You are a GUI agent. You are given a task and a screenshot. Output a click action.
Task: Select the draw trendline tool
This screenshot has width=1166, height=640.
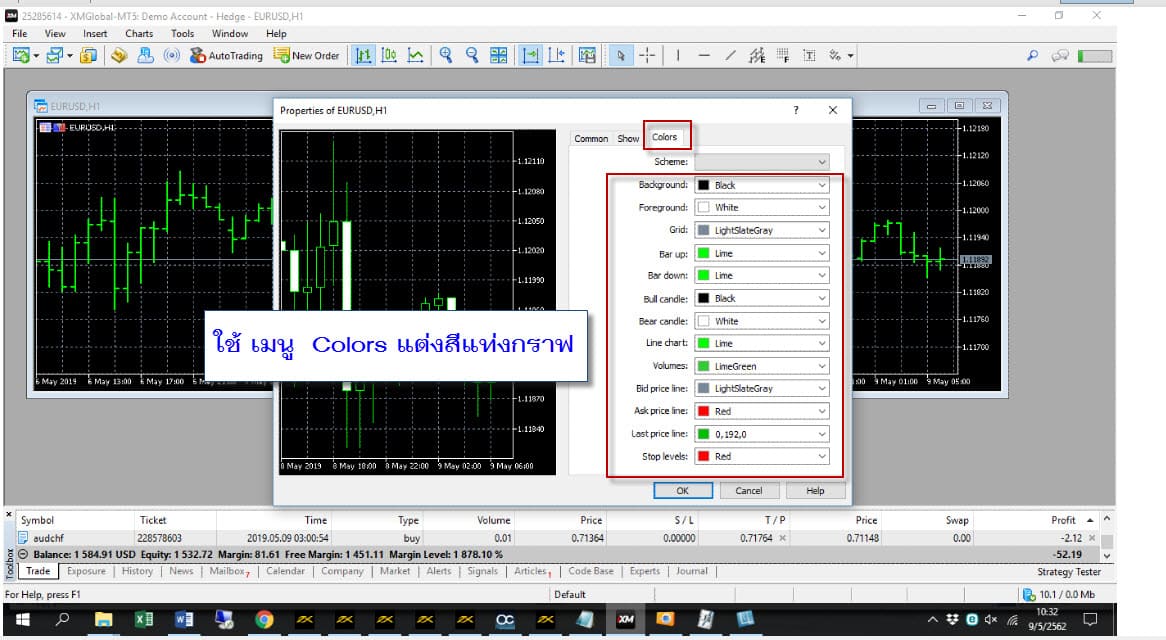730,56
